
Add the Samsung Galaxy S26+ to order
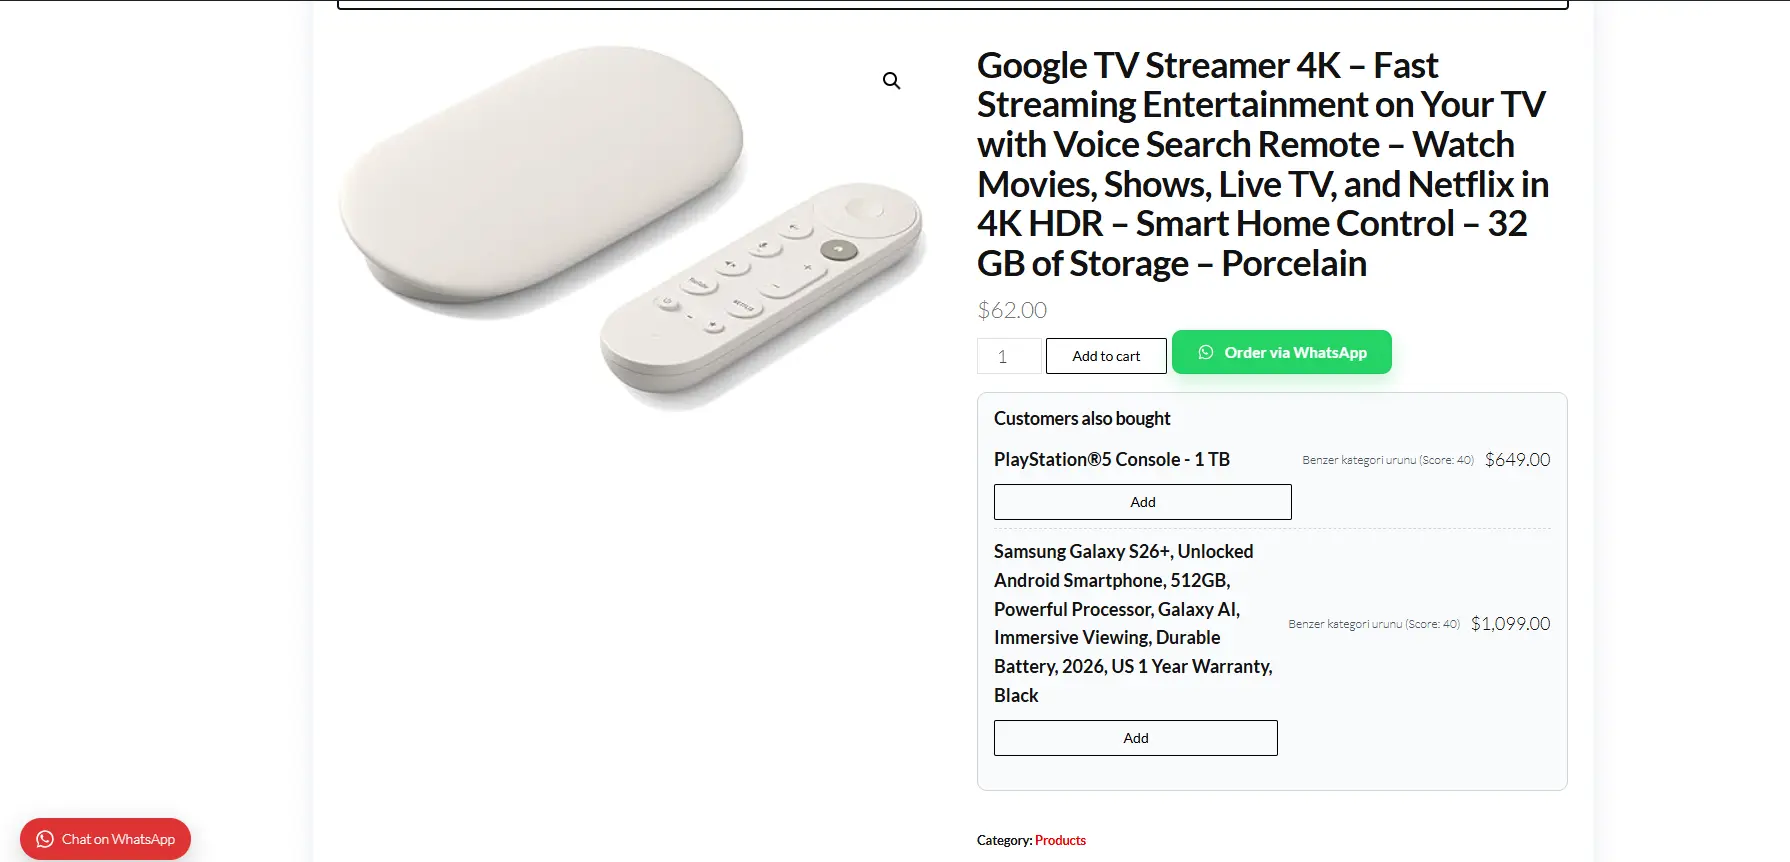1136,738
